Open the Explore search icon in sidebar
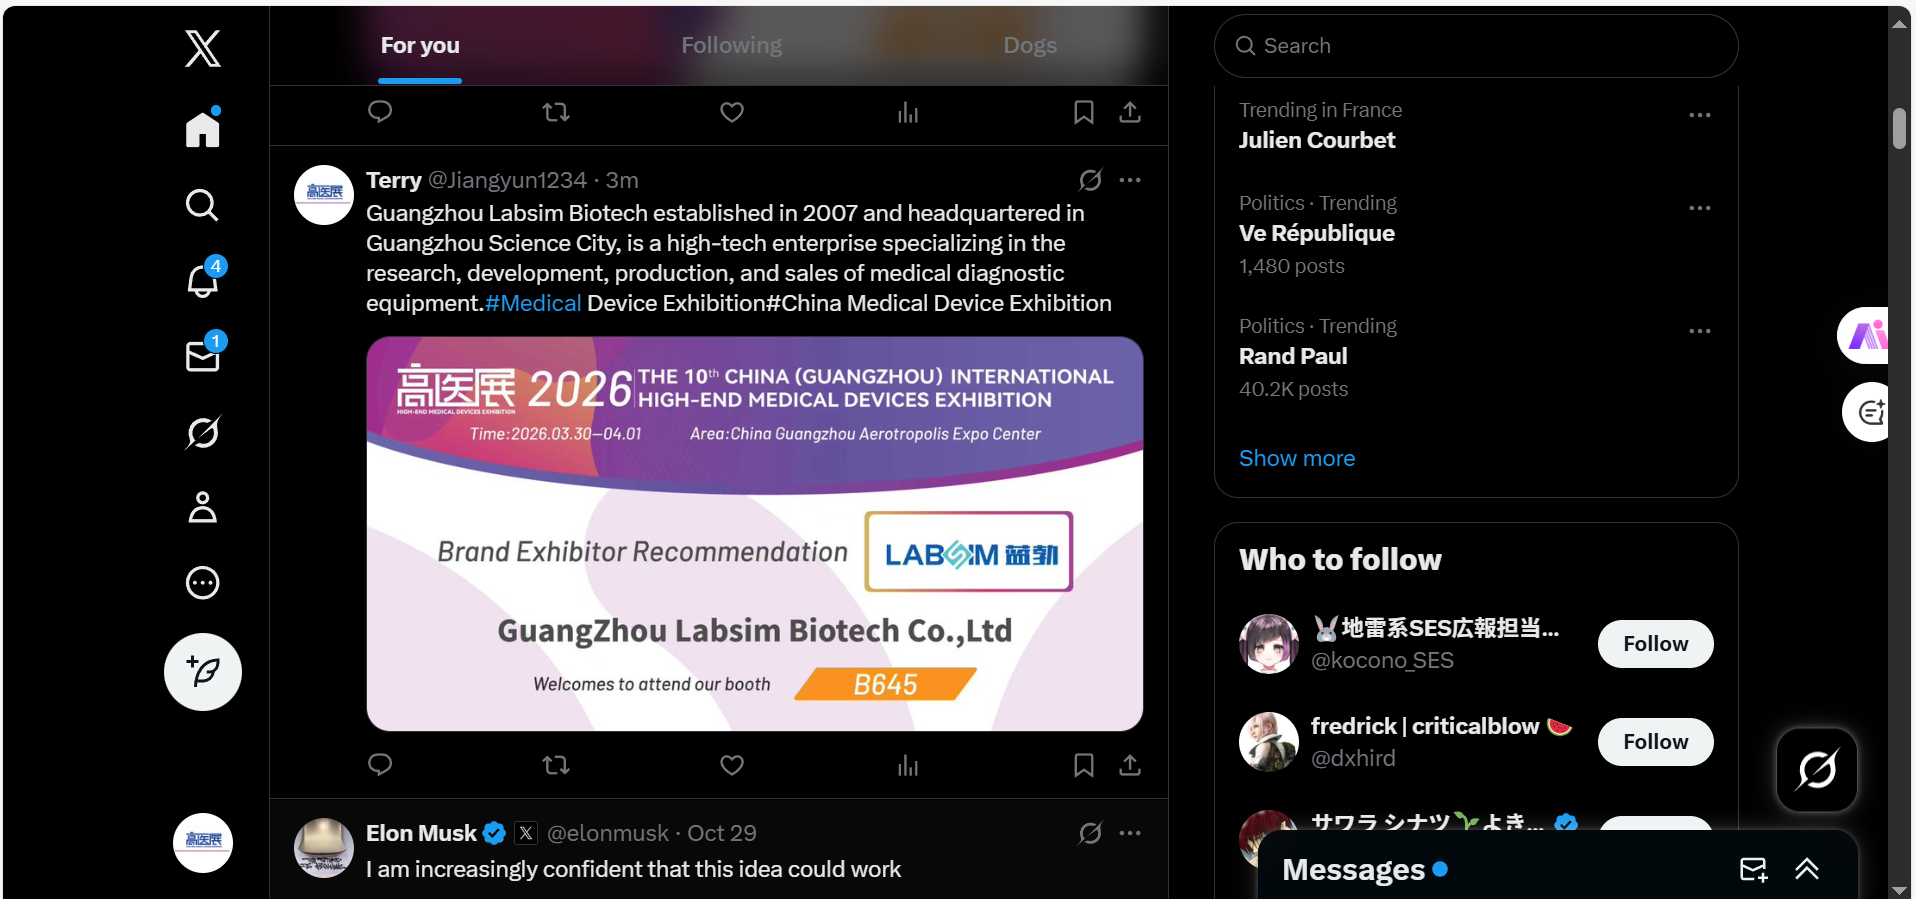 (203, 205)
